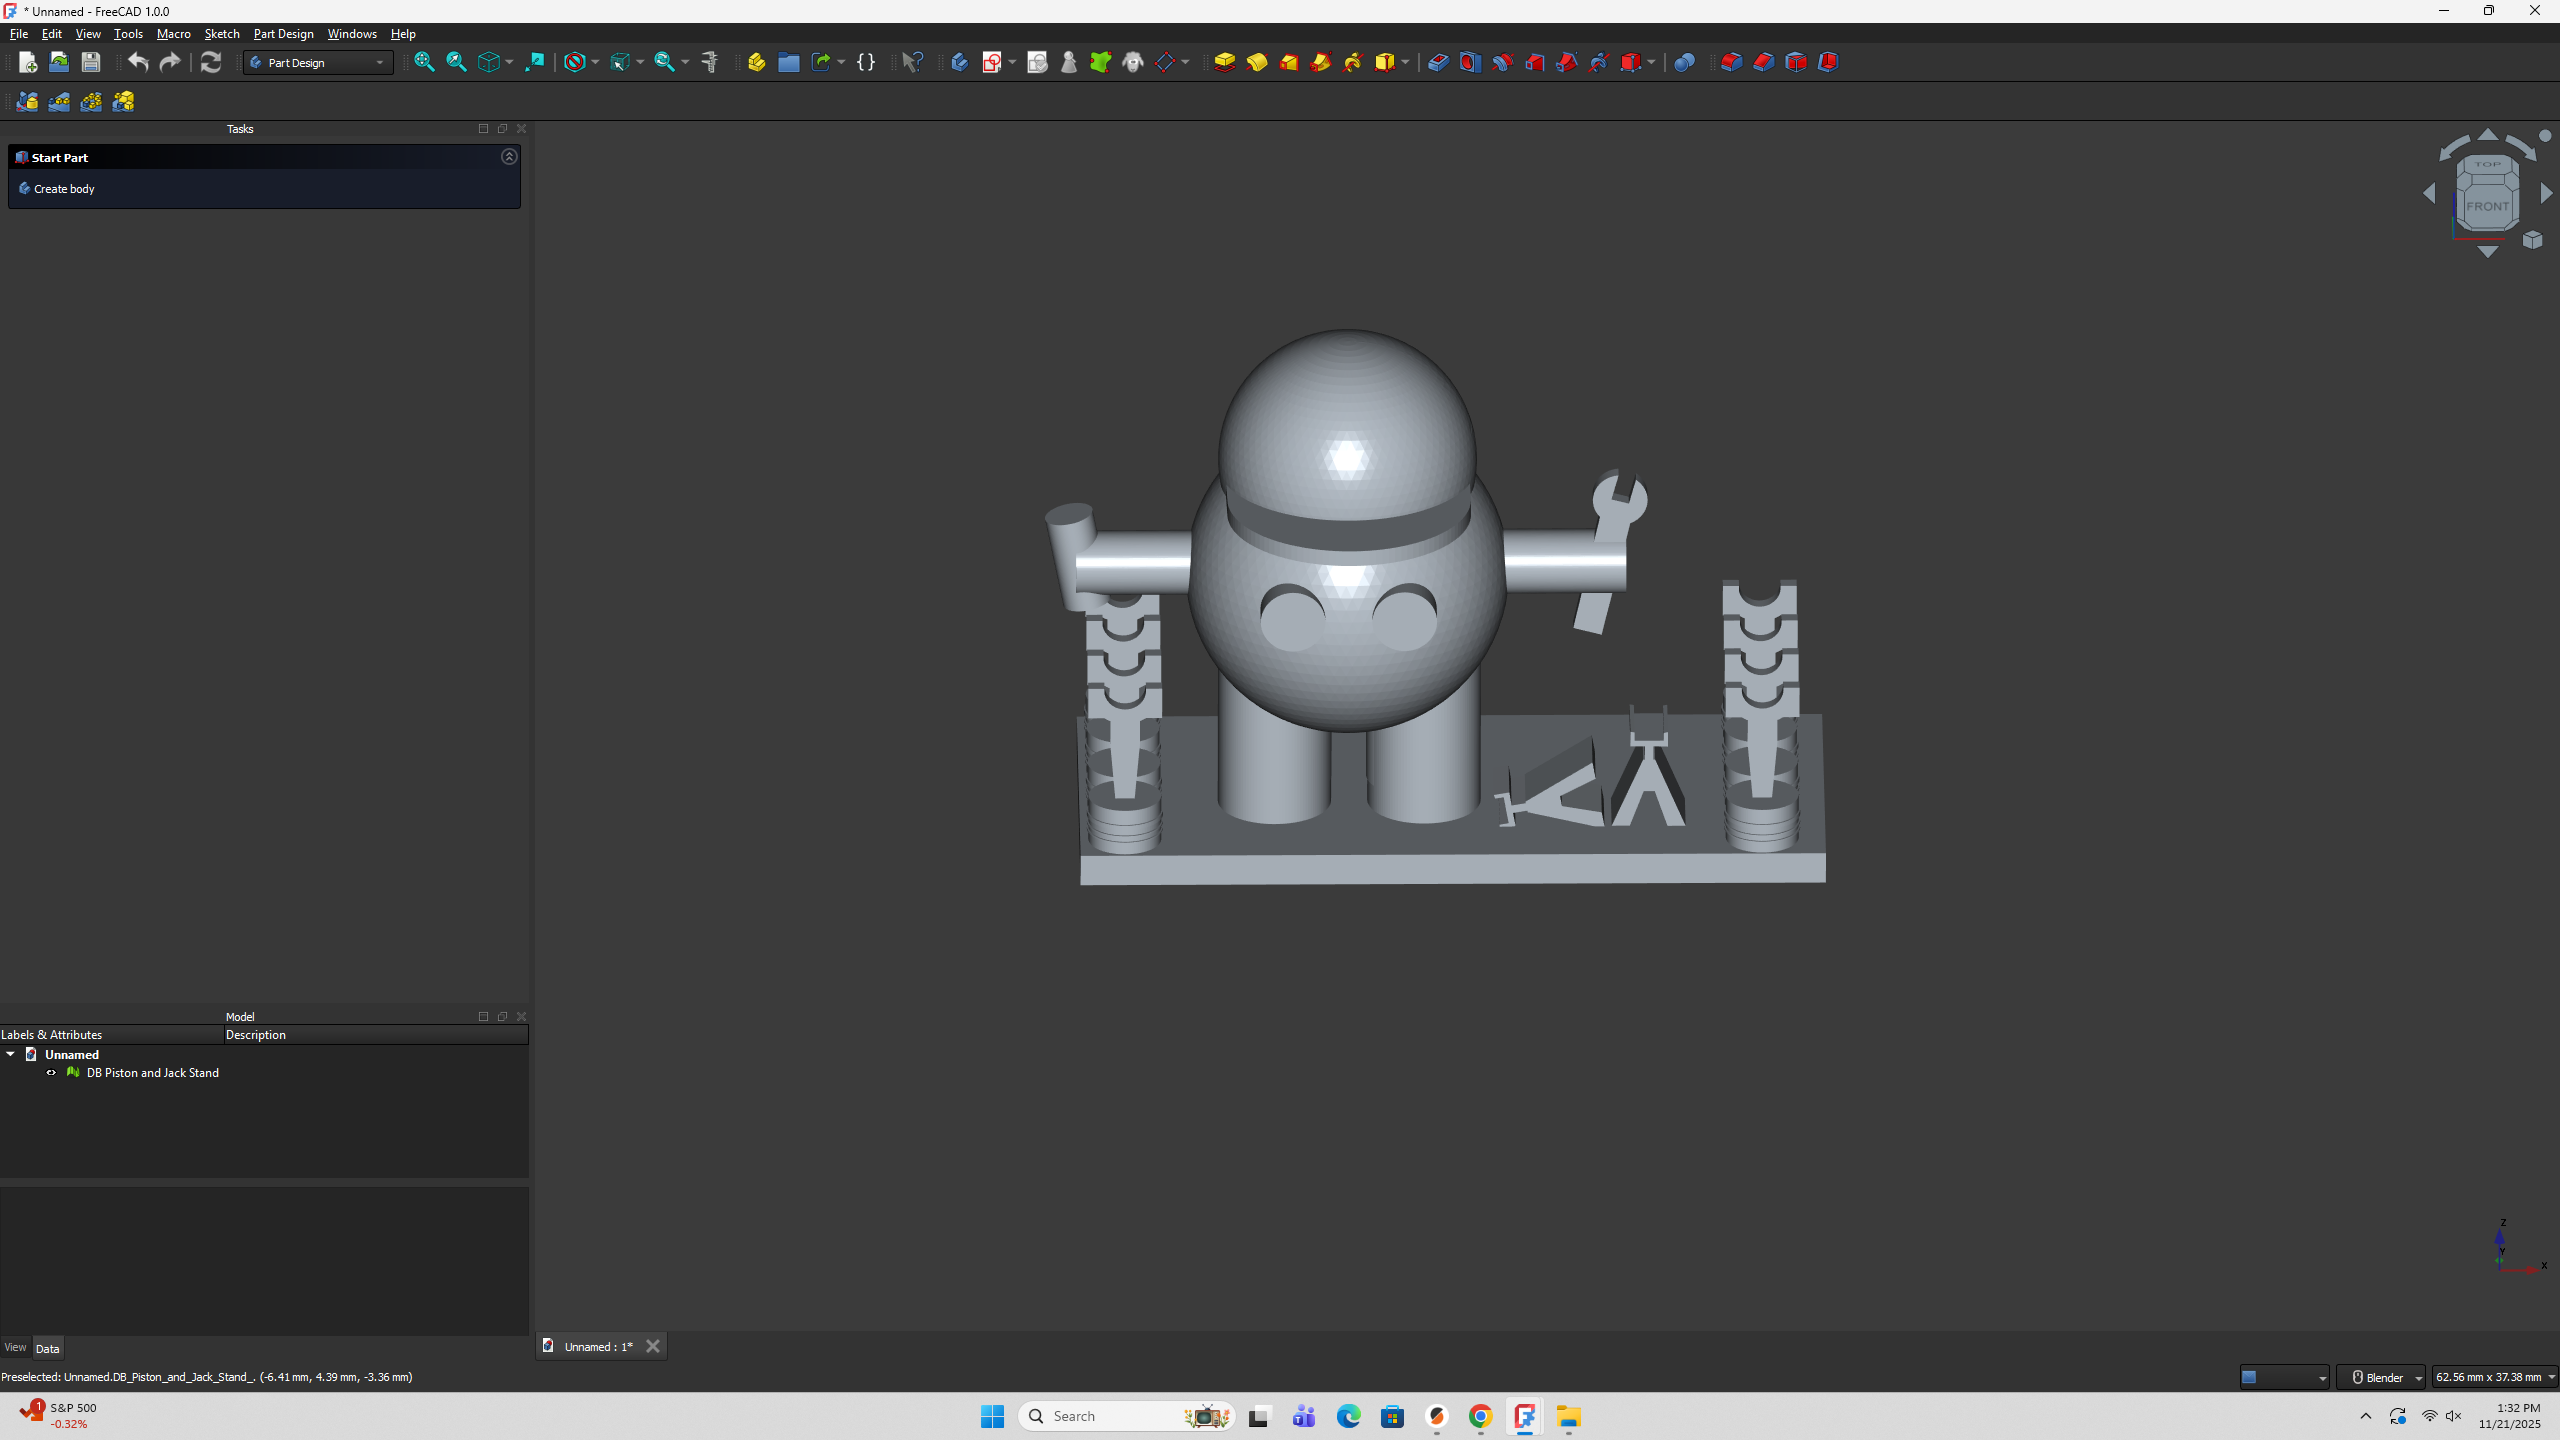2560x1440 pixels.
Task: Click the Refresh recompute icon
Action: [210, 62]
